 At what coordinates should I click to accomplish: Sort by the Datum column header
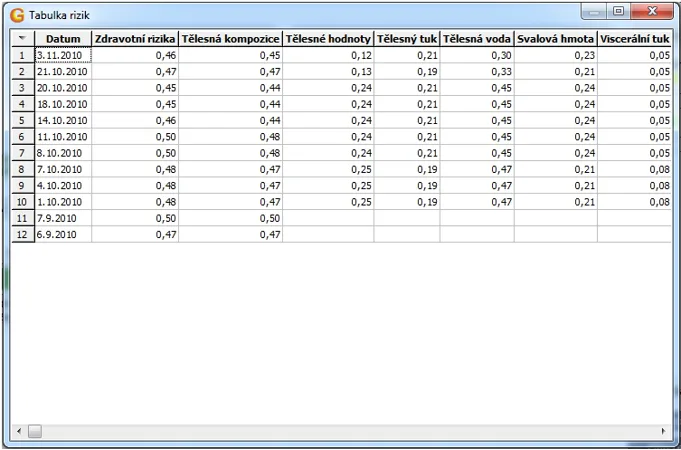(62, 38)
